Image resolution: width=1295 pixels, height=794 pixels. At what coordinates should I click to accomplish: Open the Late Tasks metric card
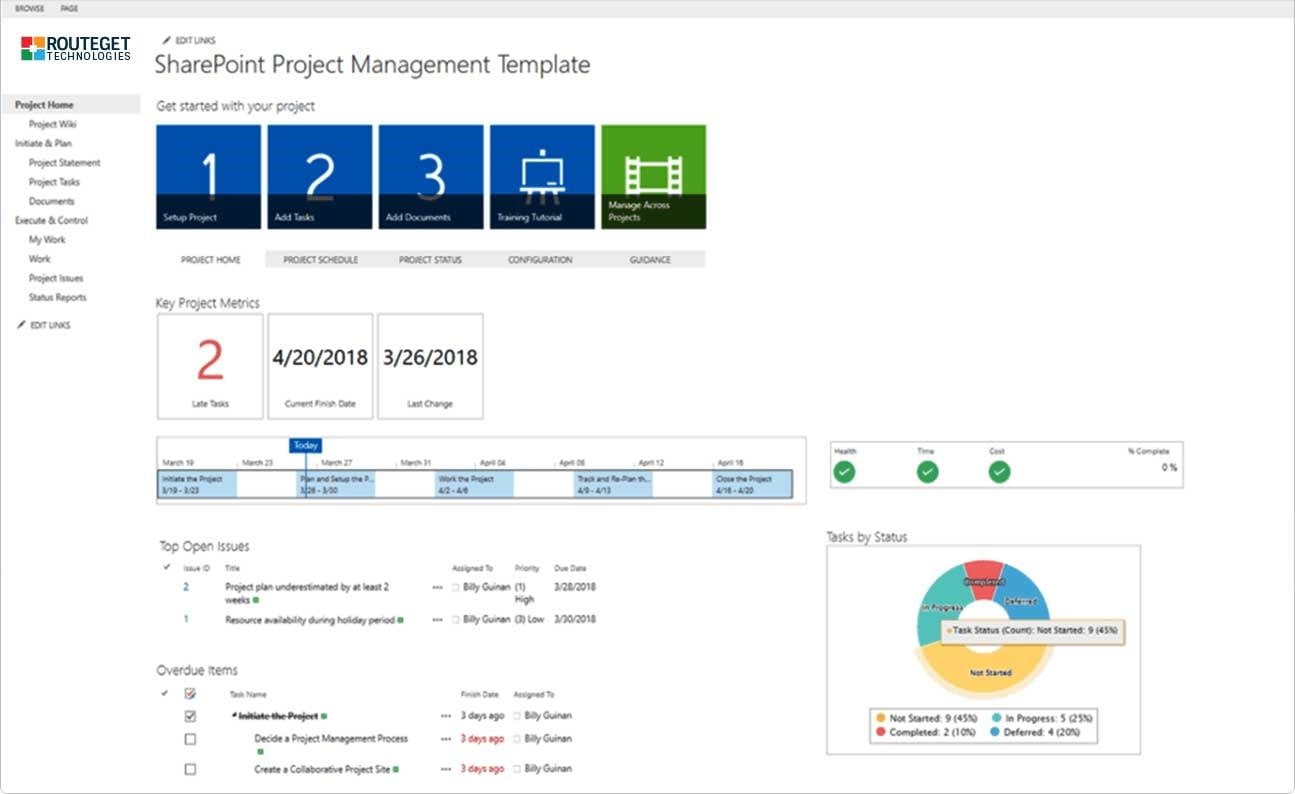coord(210,366)
